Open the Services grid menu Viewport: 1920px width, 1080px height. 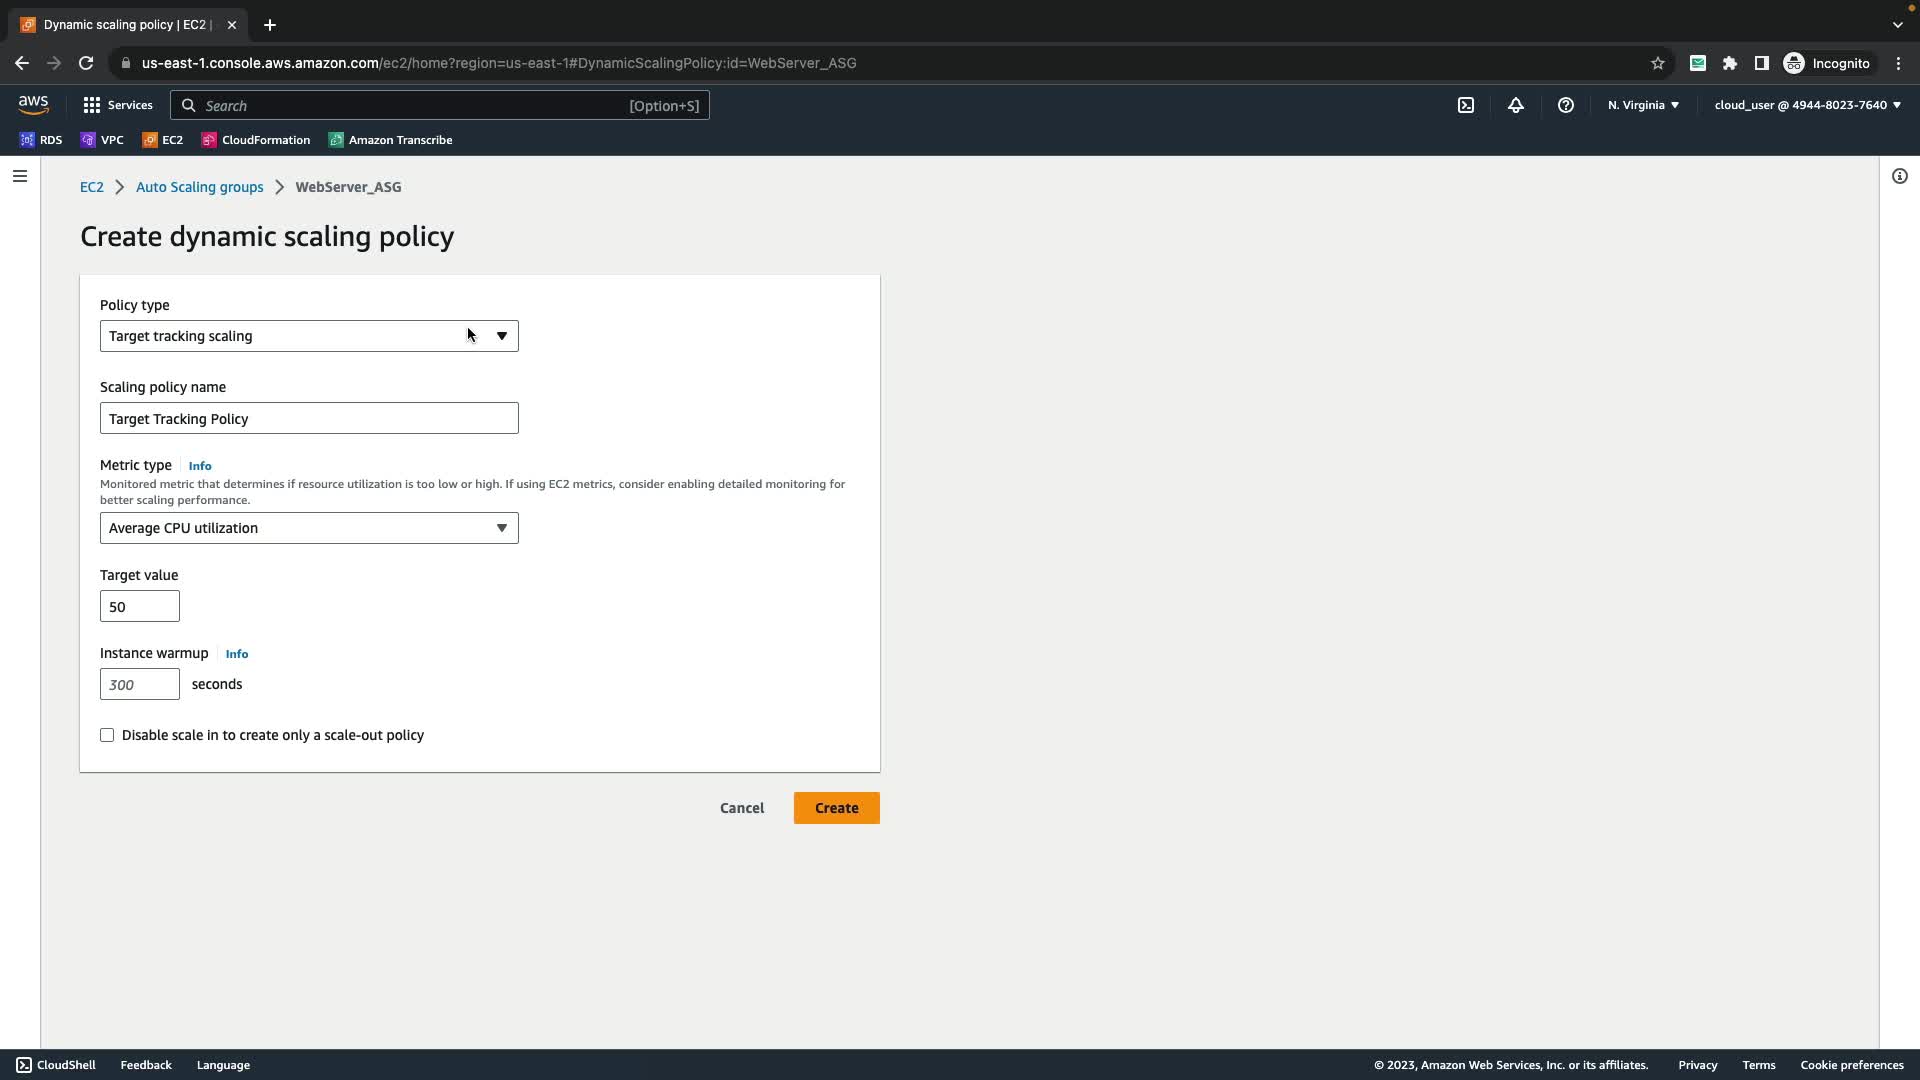(117, 105)
